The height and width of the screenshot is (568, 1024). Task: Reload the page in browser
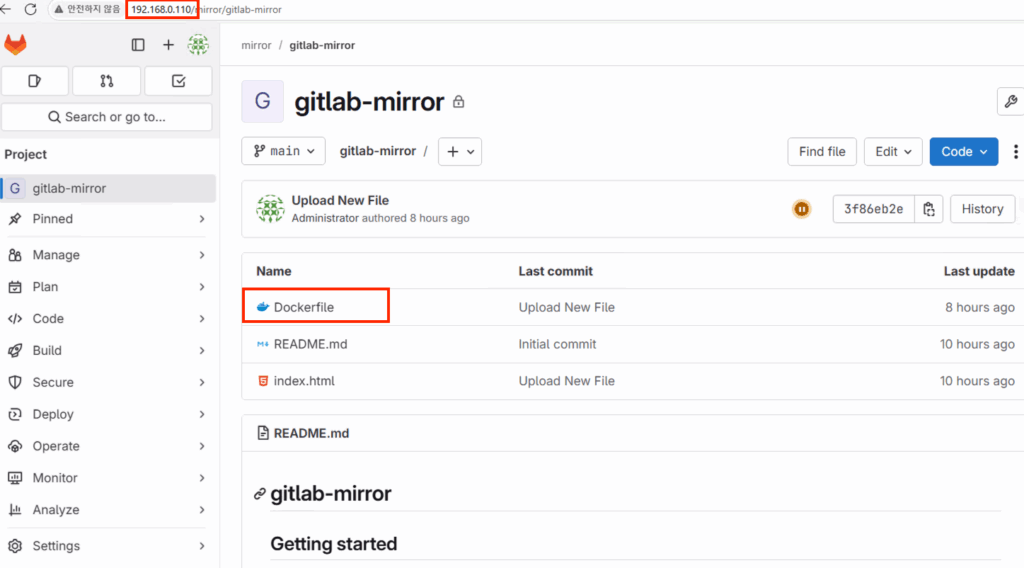31,9
